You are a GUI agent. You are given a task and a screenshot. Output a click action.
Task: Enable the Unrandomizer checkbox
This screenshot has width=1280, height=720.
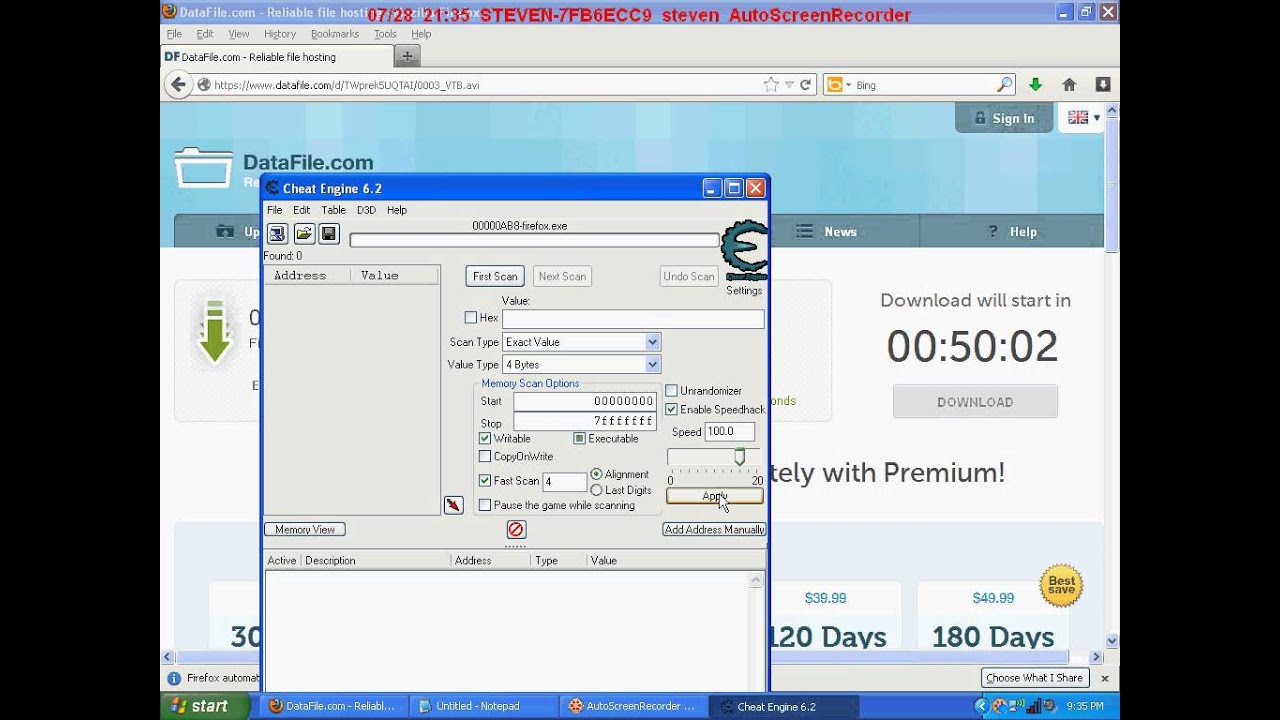click(672, 391)
